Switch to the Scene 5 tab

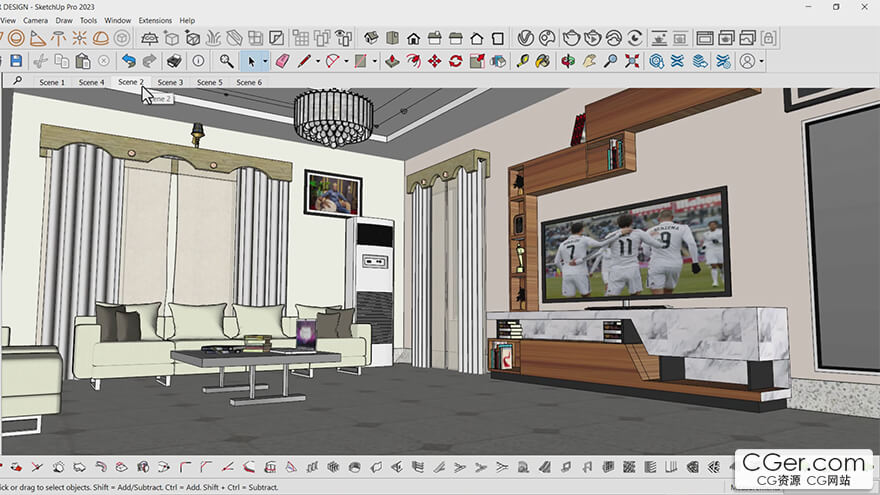click(x=209, y=82)
